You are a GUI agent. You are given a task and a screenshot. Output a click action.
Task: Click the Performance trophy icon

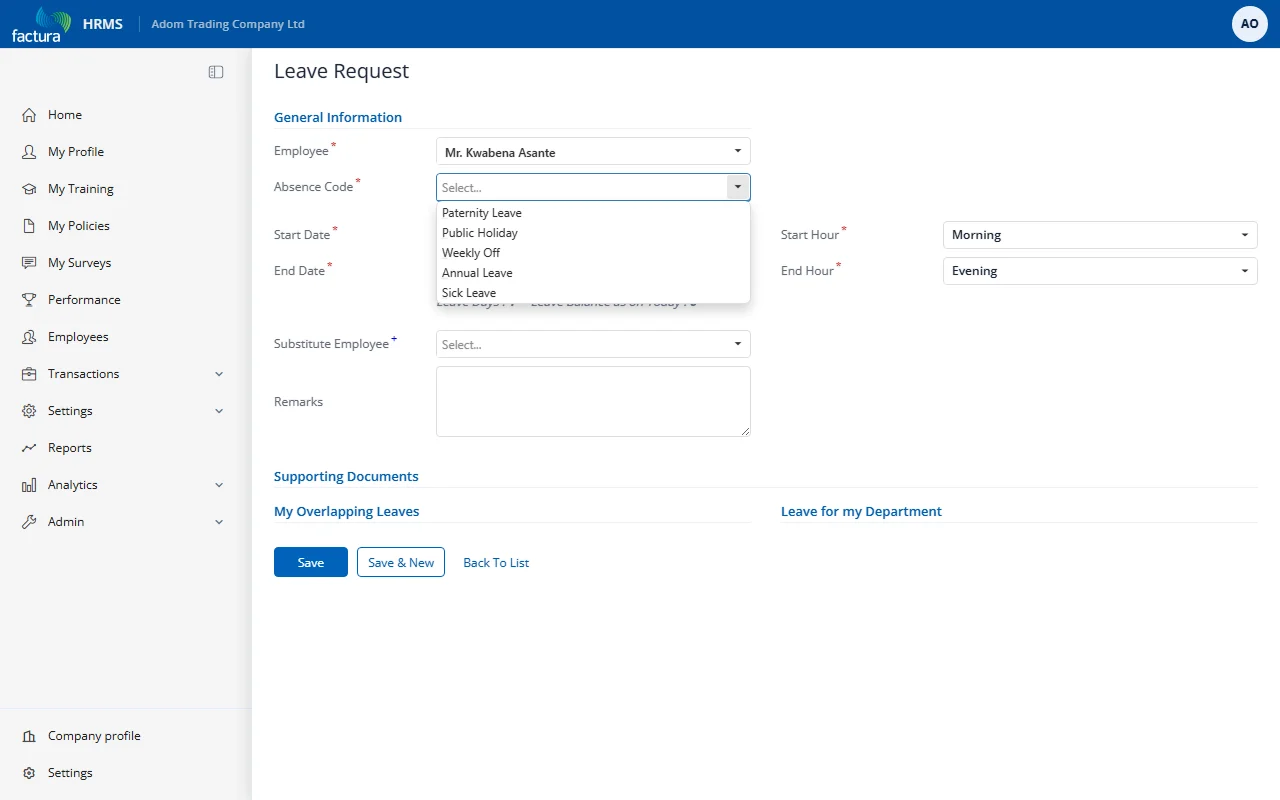click(x=29, y=300)
